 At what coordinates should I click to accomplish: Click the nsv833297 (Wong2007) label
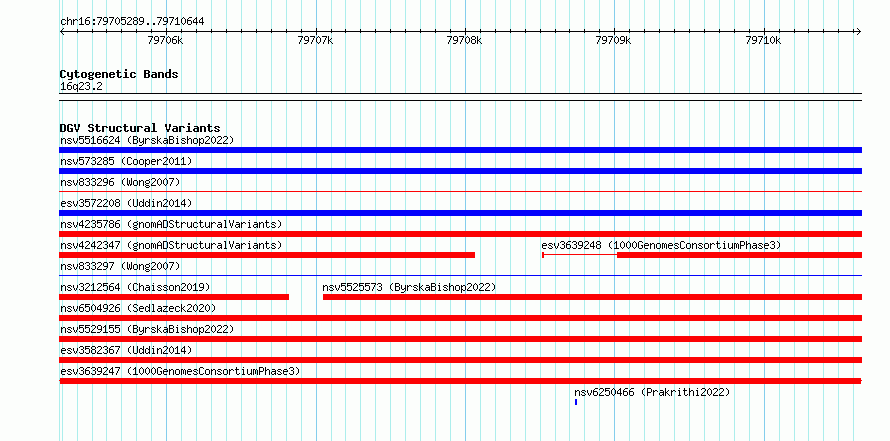(x=120, y=266)
